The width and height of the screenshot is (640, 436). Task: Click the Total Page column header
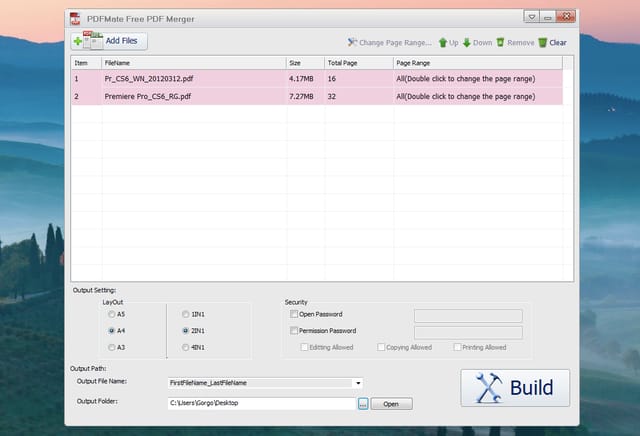359,63
